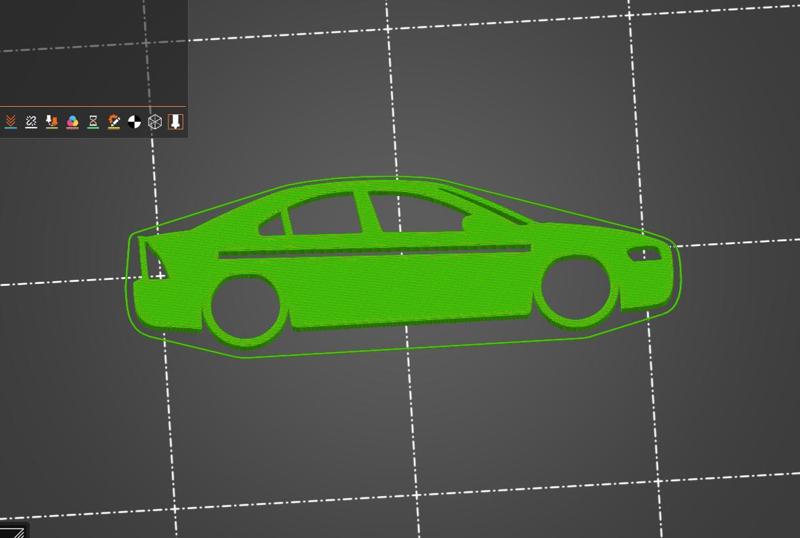
Task: Toggle the orange downward chevrons preview option
Action: pyautogui.click(x=11, y=121)
